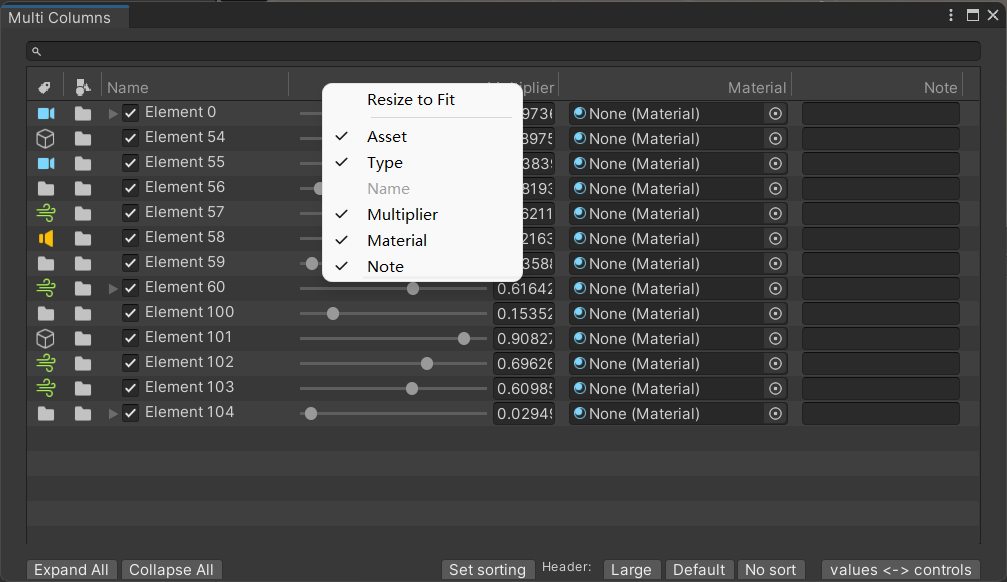Click the type column header icon
Viewport: 1007px width, 582px height.
click(82, 87)
